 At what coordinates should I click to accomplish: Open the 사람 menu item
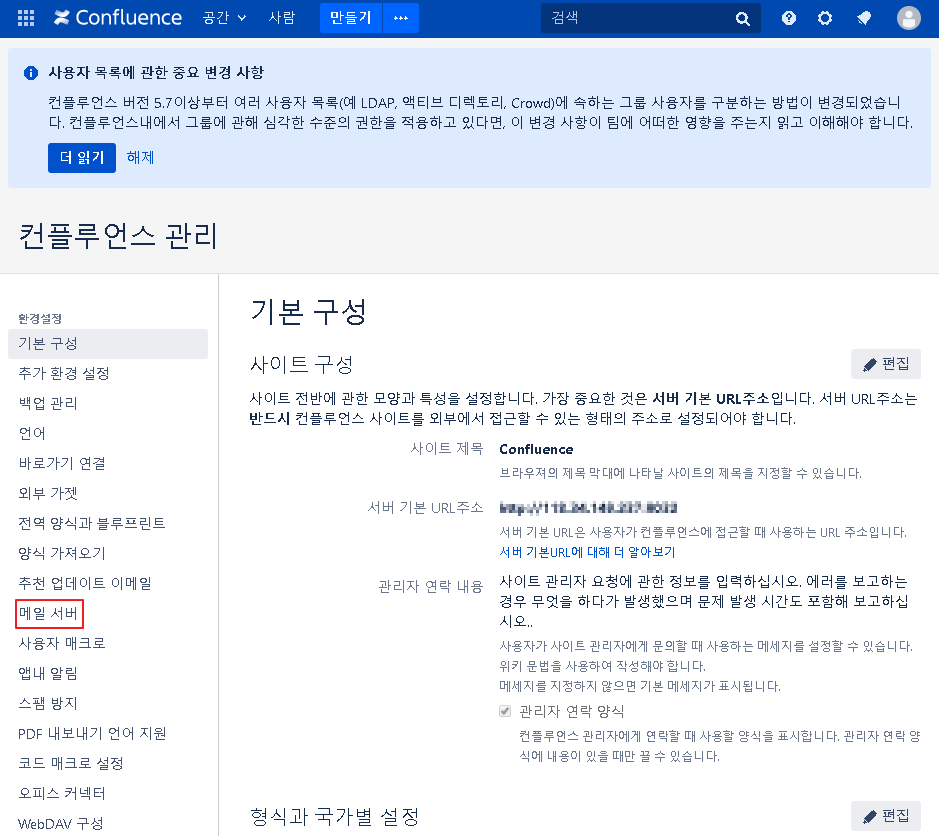tap(281, 18)
